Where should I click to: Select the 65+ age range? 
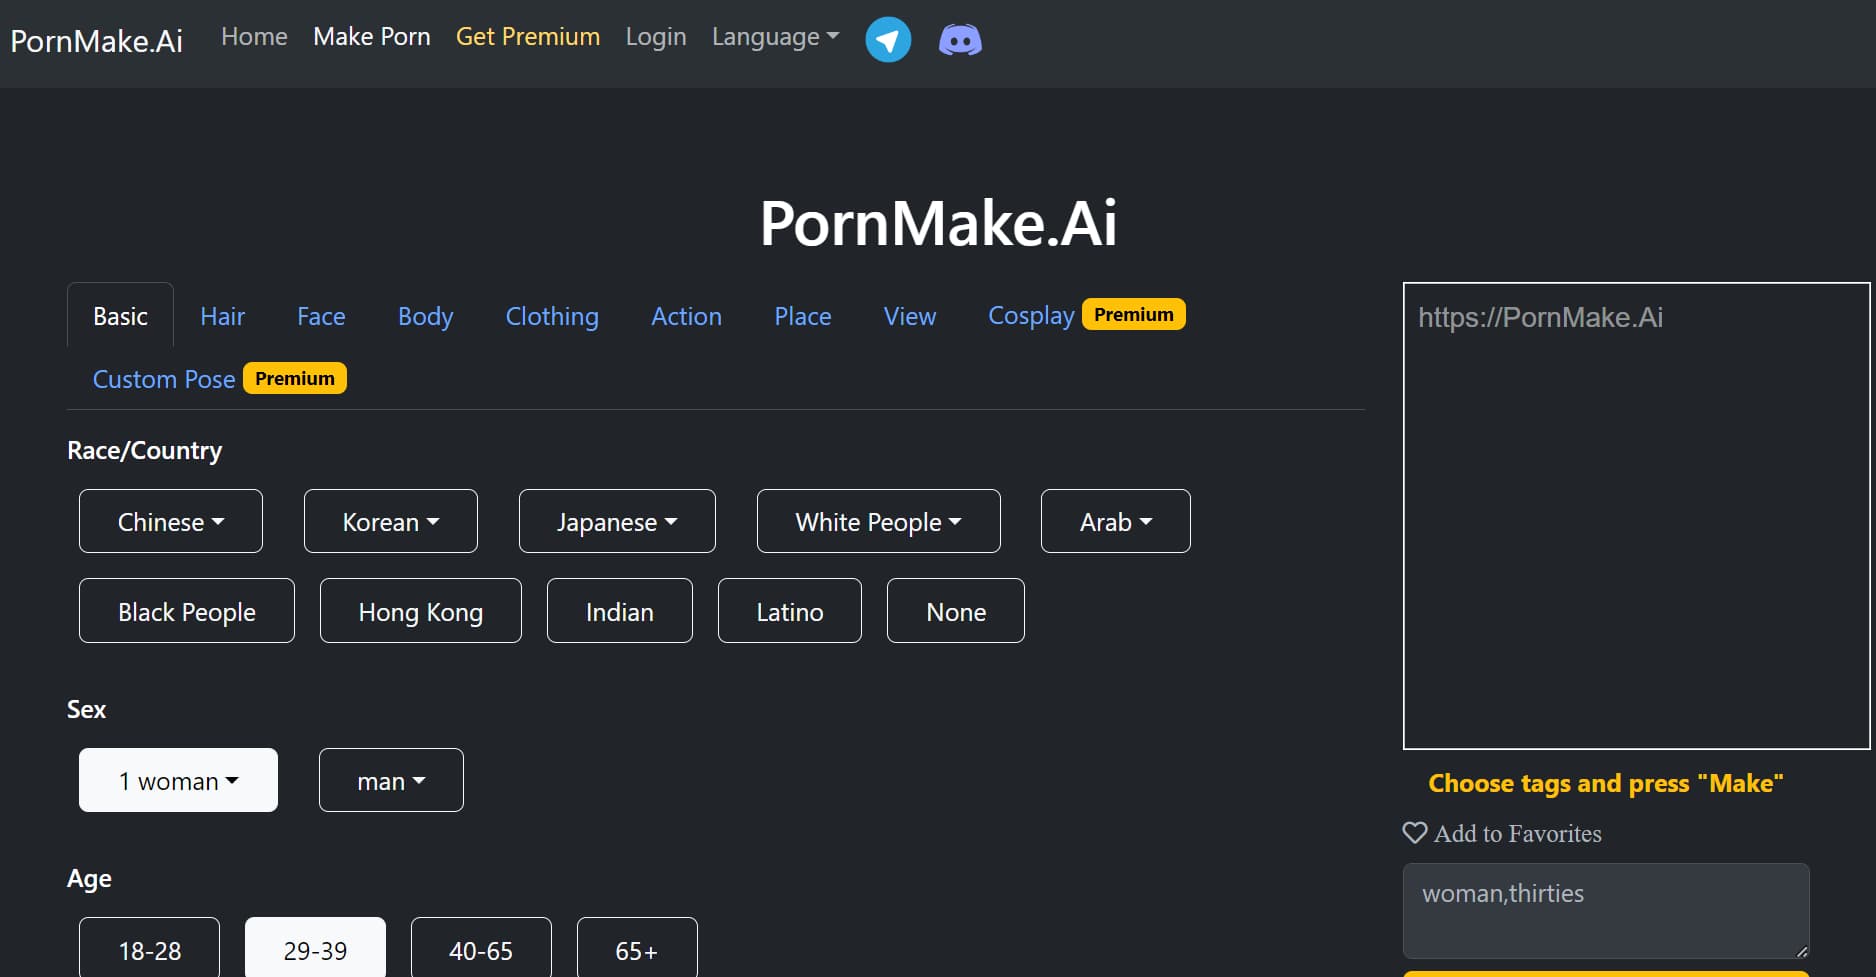click(637, 948)
